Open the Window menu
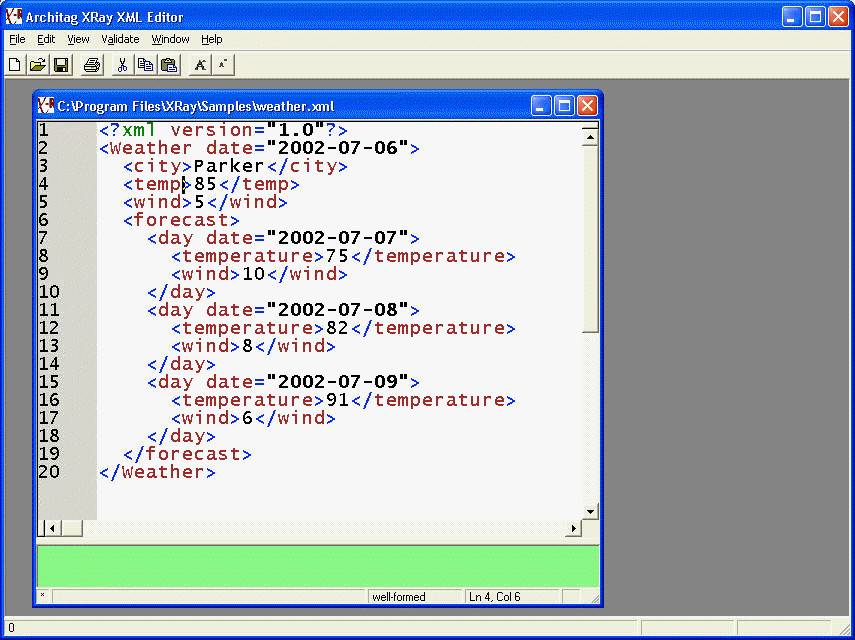Screen dimensions: 855x640 coord(170,39)
